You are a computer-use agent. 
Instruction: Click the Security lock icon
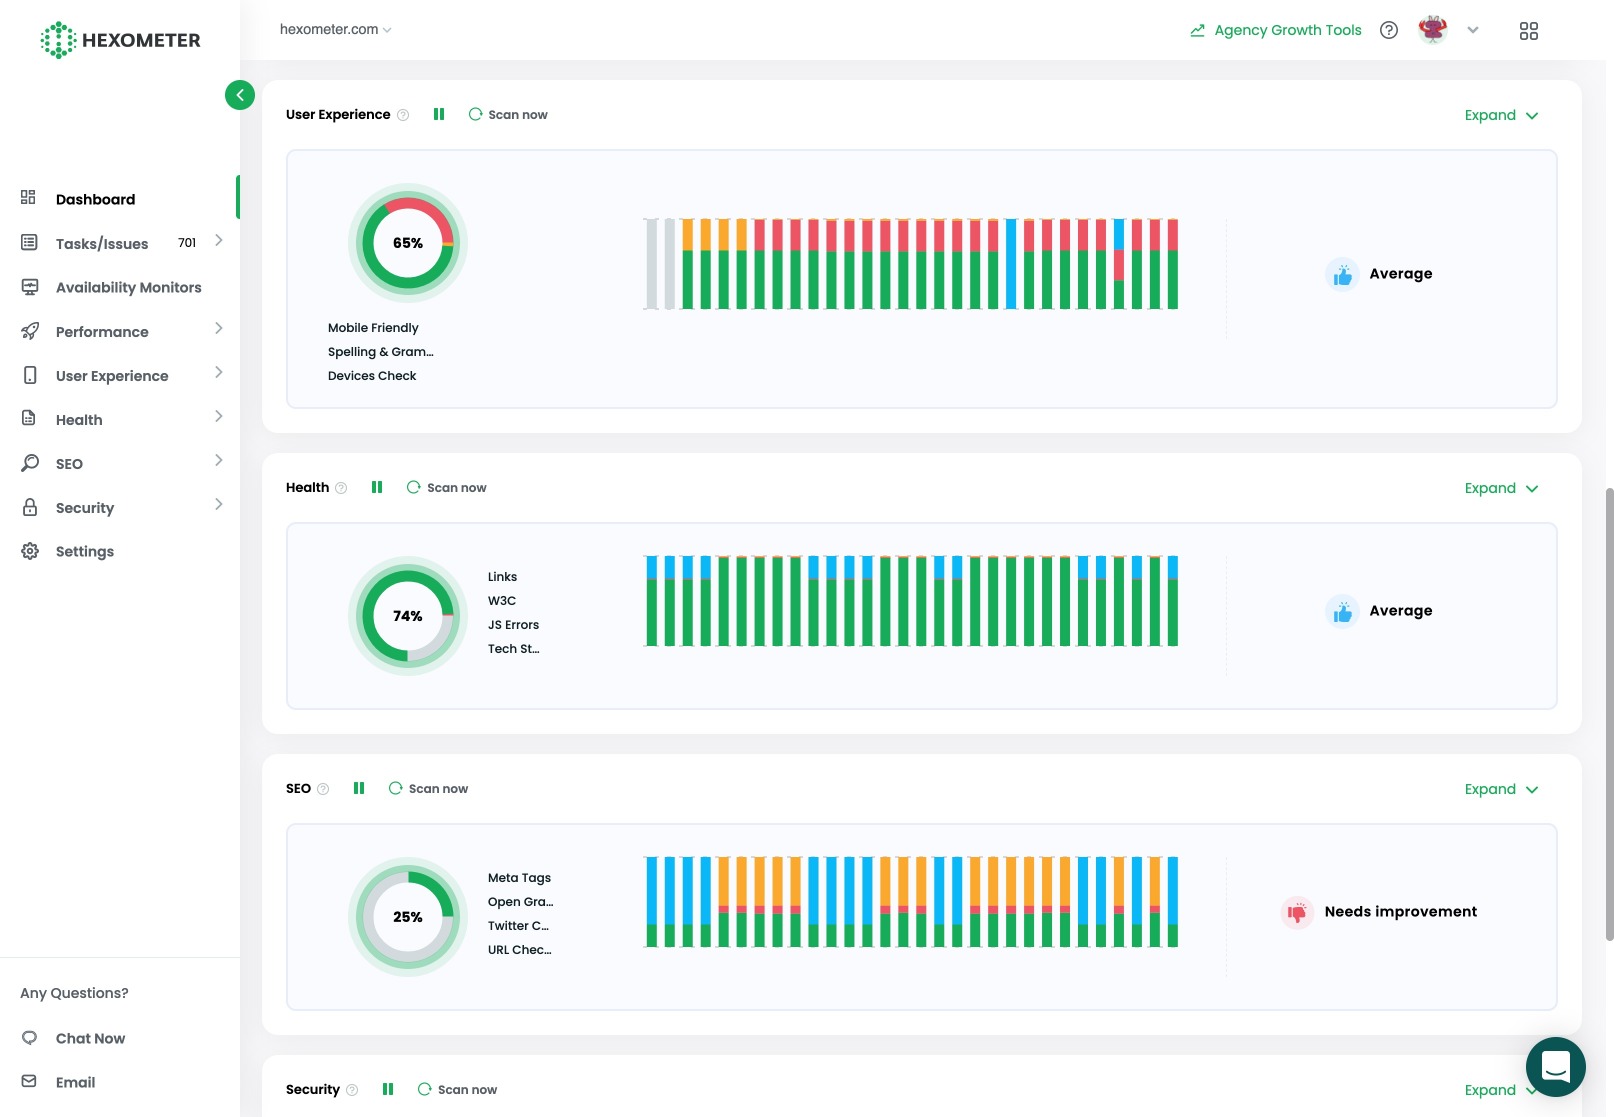[x=30, y=507]
